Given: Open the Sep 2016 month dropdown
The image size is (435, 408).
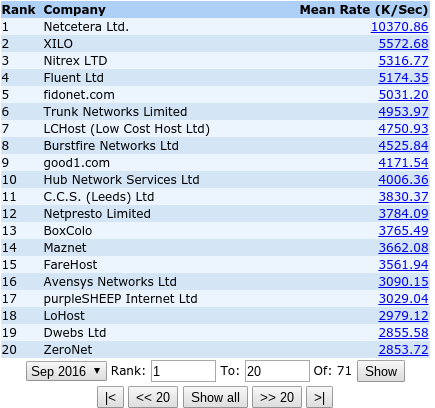Looking at the screenshot, I should click(x=66, y=371).
